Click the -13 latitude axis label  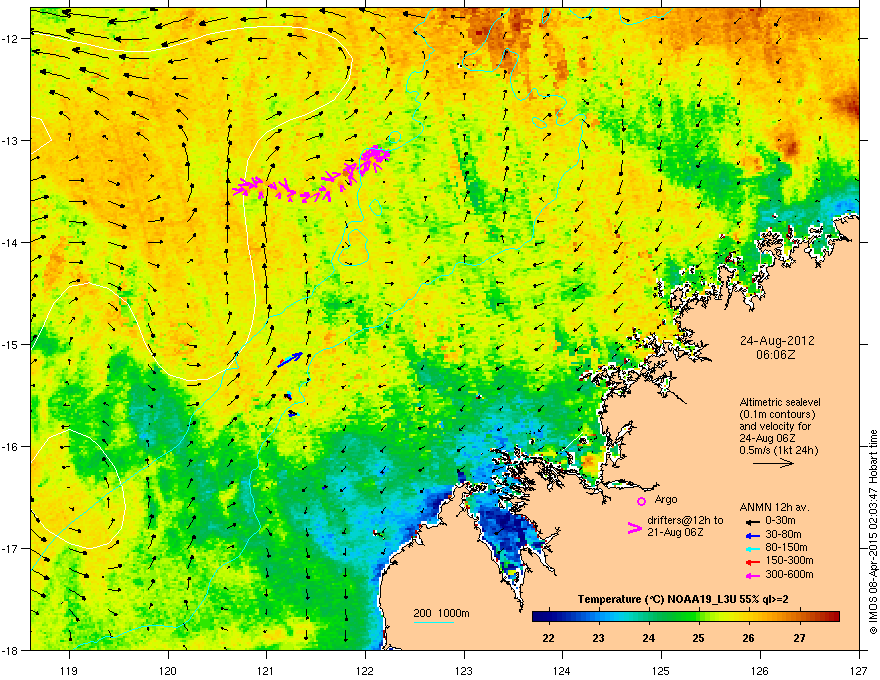coord(10,140)
